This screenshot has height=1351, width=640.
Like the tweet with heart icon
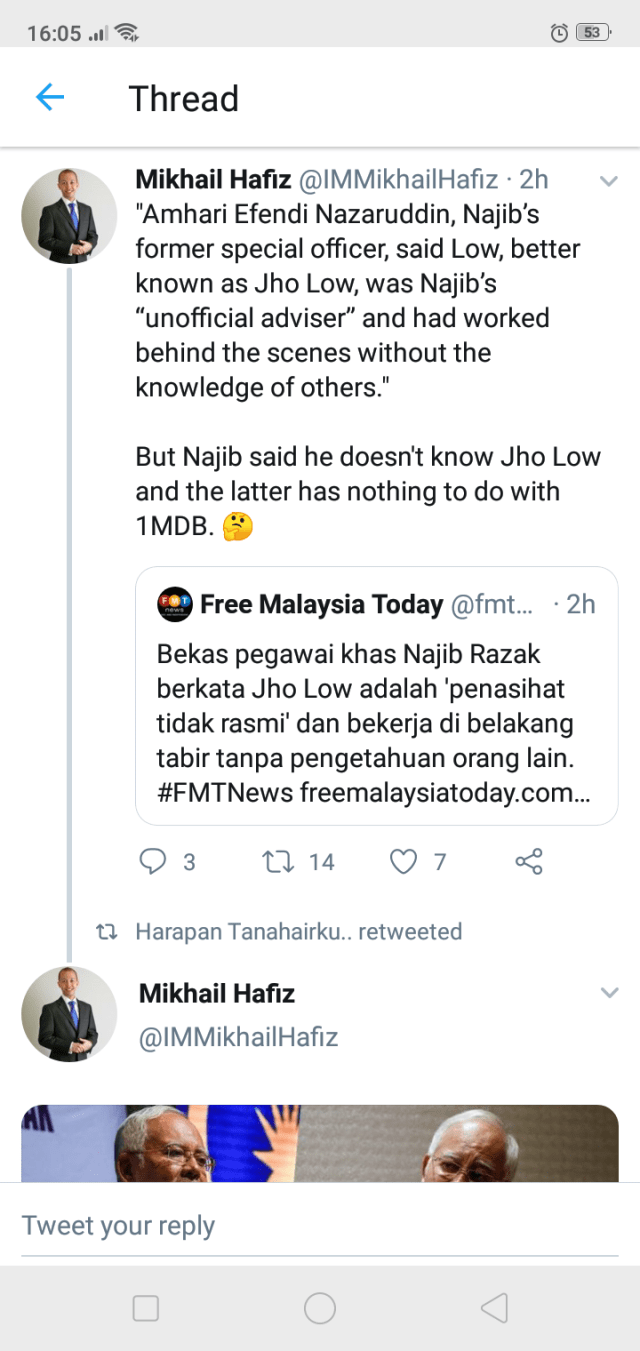403,861
